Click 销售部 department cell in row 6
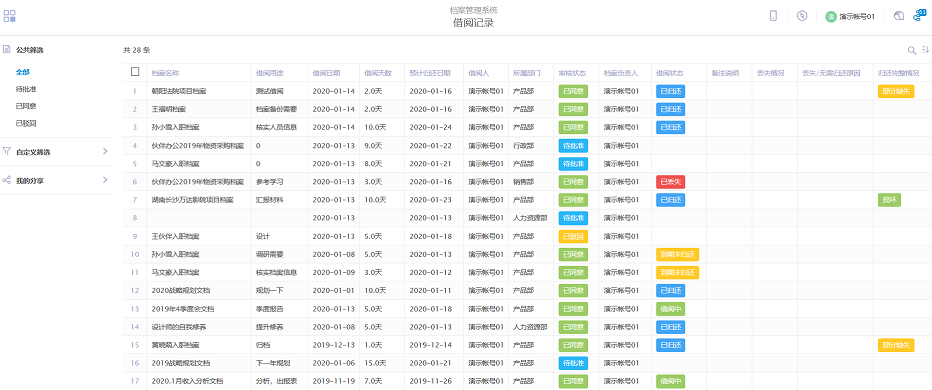932x390 pixels. (523, 182)
